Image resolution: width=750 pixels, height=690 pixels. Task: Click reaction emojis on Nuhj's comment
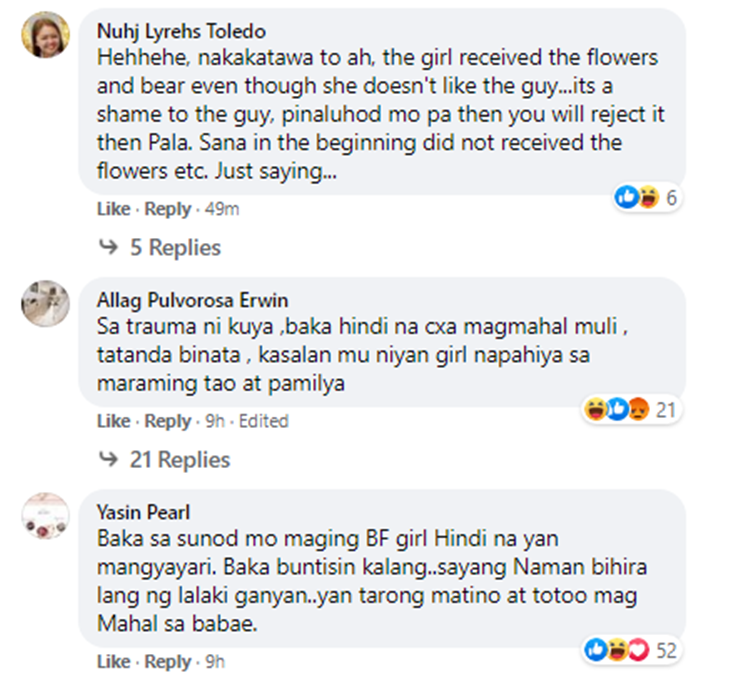coord(638,198)
